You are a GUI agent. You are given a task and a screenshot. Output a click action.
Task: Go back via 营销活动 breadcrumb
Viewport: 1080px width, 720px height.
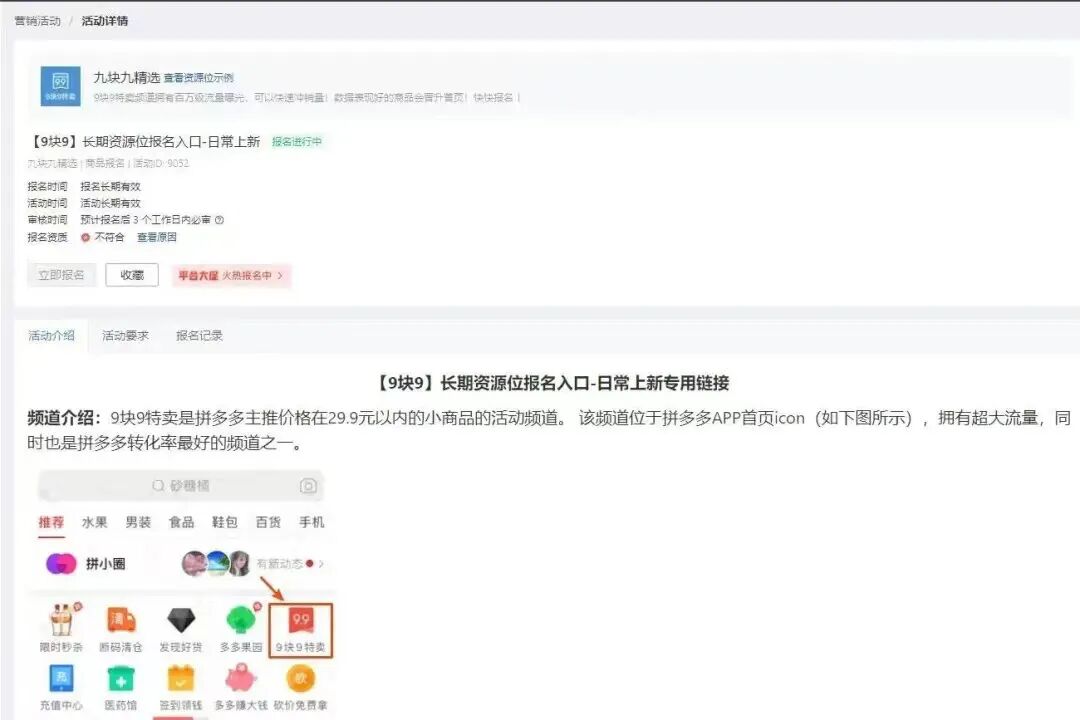(x=37, y=19)
